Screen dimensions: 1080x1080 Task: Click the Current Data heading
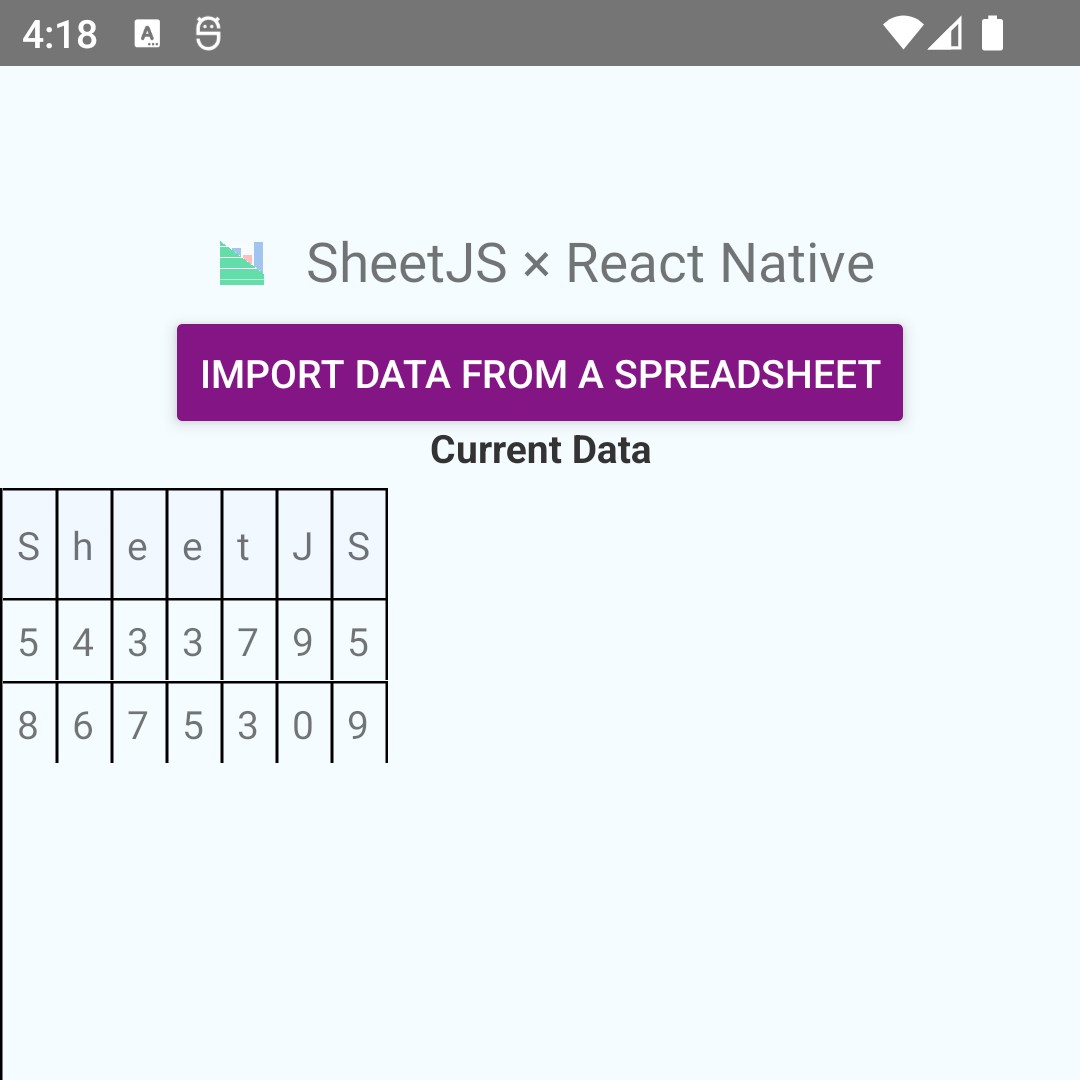point(540,450)
